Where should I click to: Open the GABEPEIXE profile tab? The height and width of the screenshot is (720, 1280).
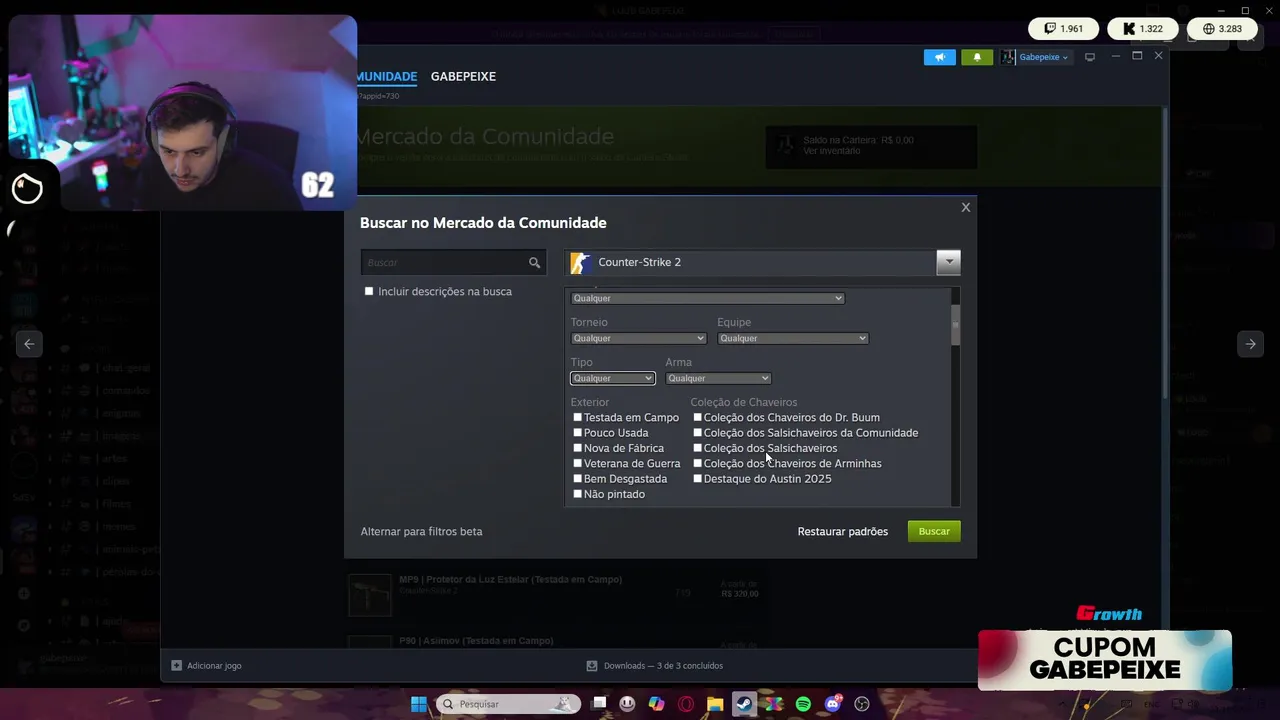[x=463, y=76]
